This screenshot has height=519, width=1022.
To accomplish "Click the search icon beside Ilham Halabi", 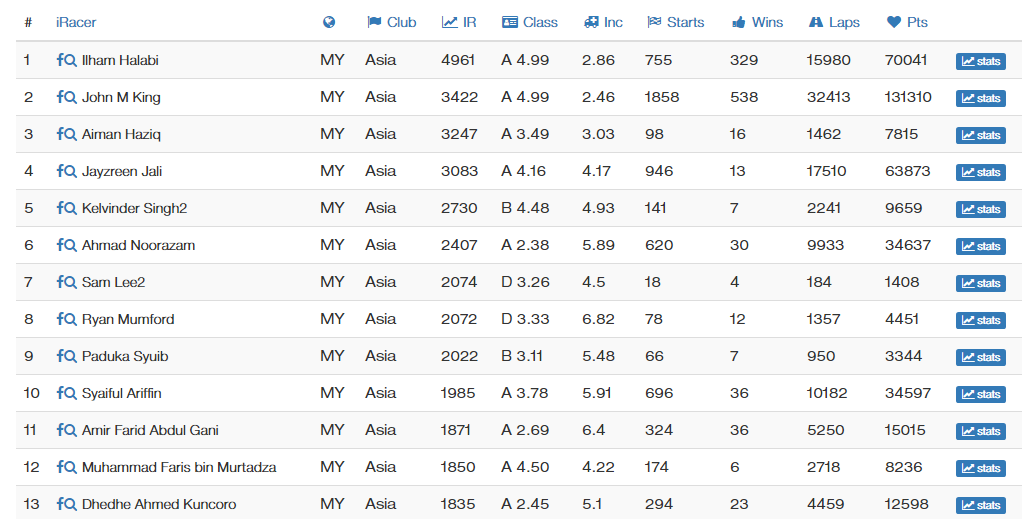I will pos(66,60).
